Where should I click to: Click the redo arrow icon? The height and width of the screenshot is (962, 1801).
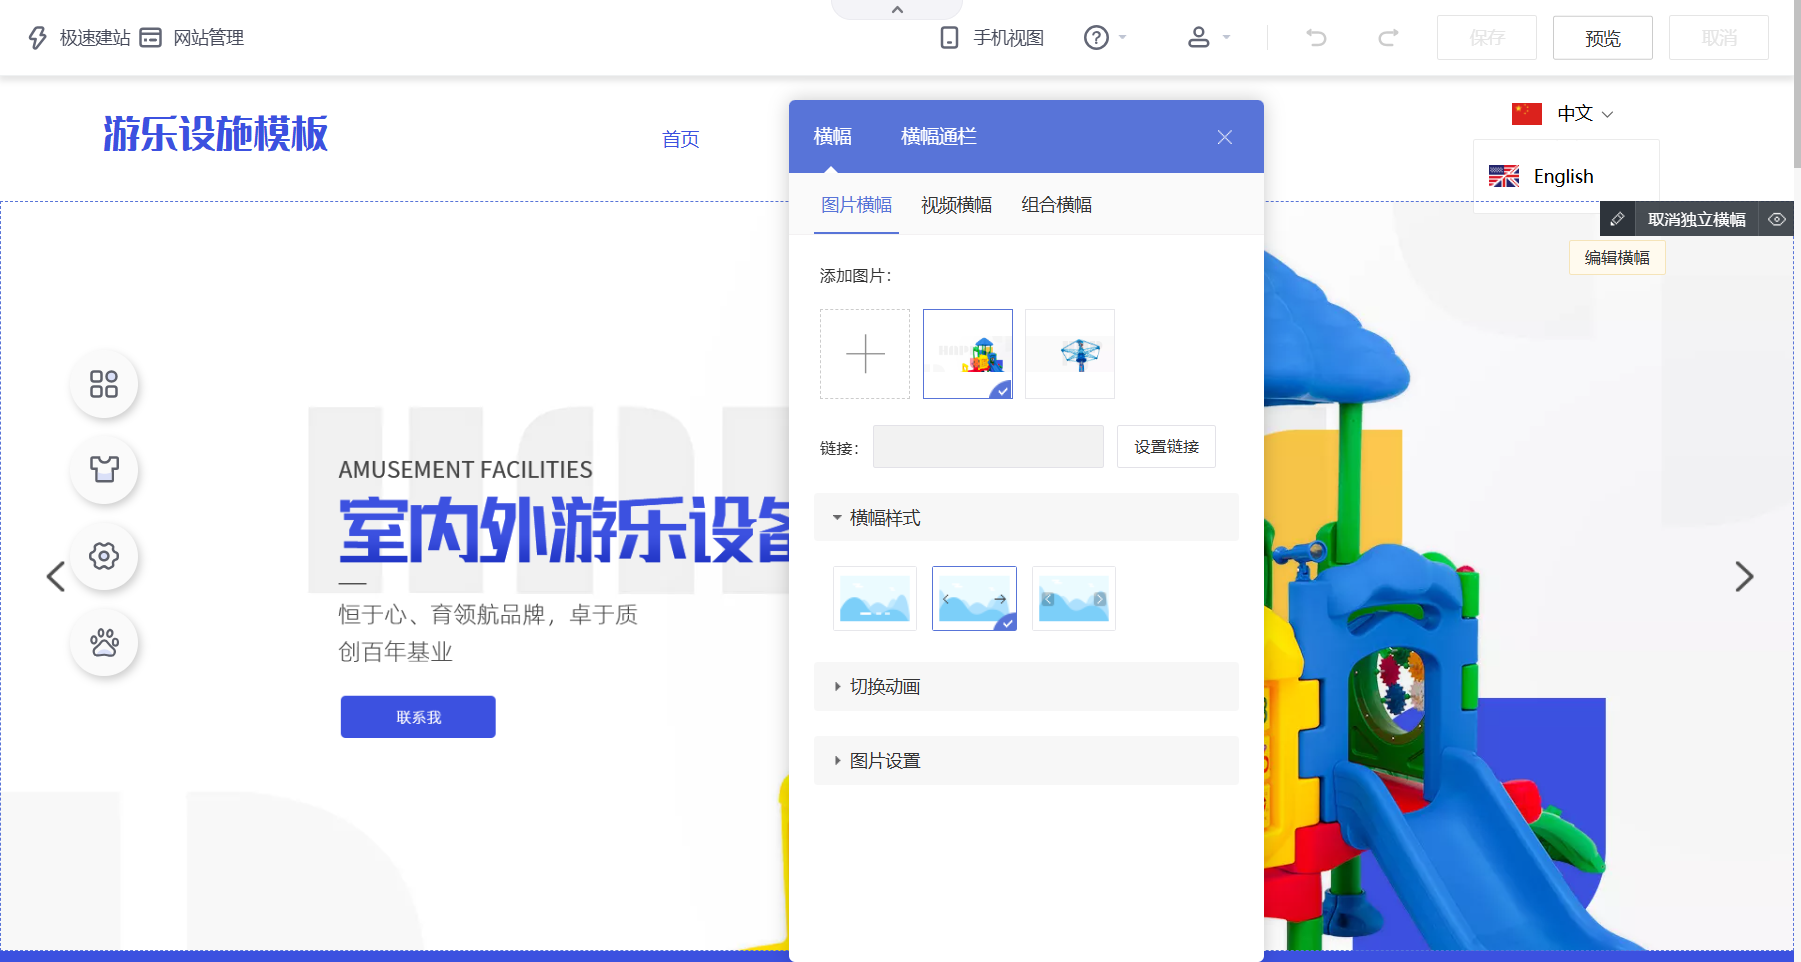(1388, 37)
